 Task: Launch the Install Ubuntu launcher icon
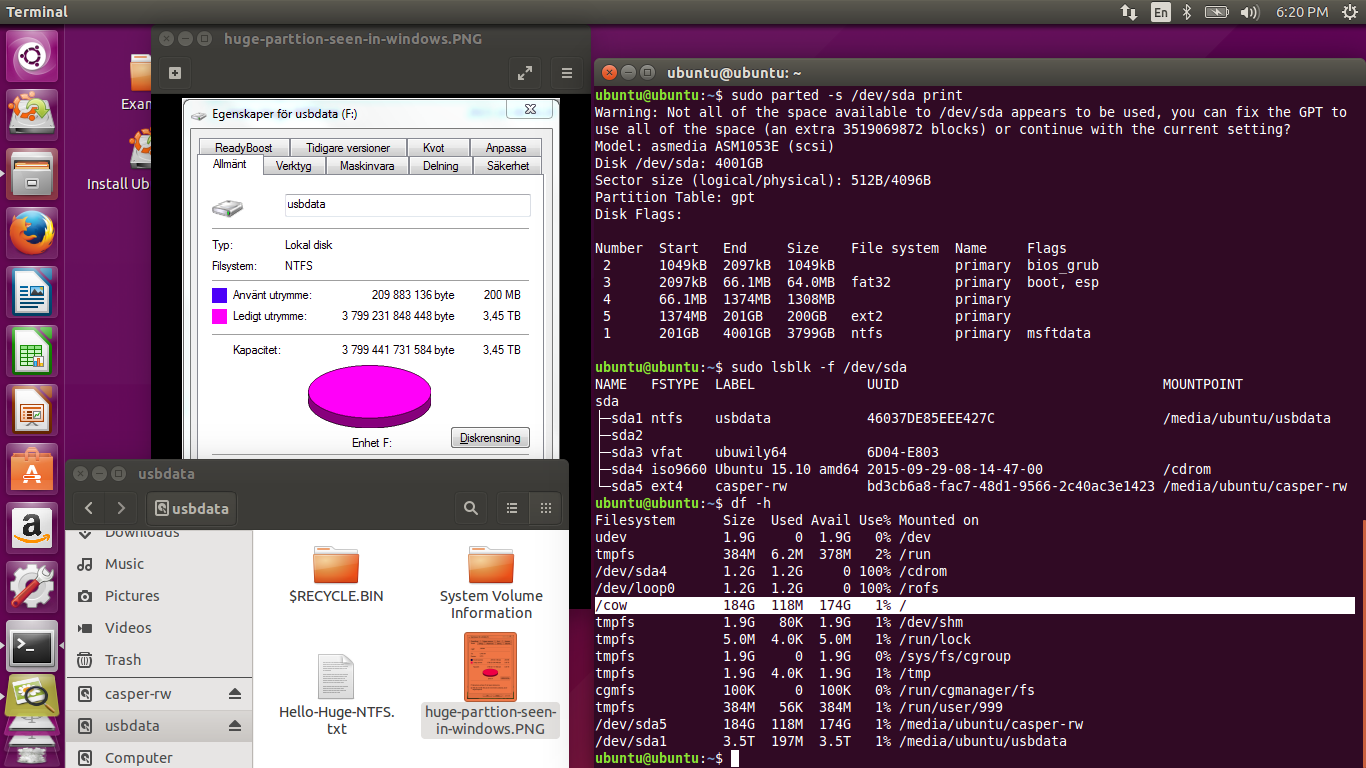[33, 115]
